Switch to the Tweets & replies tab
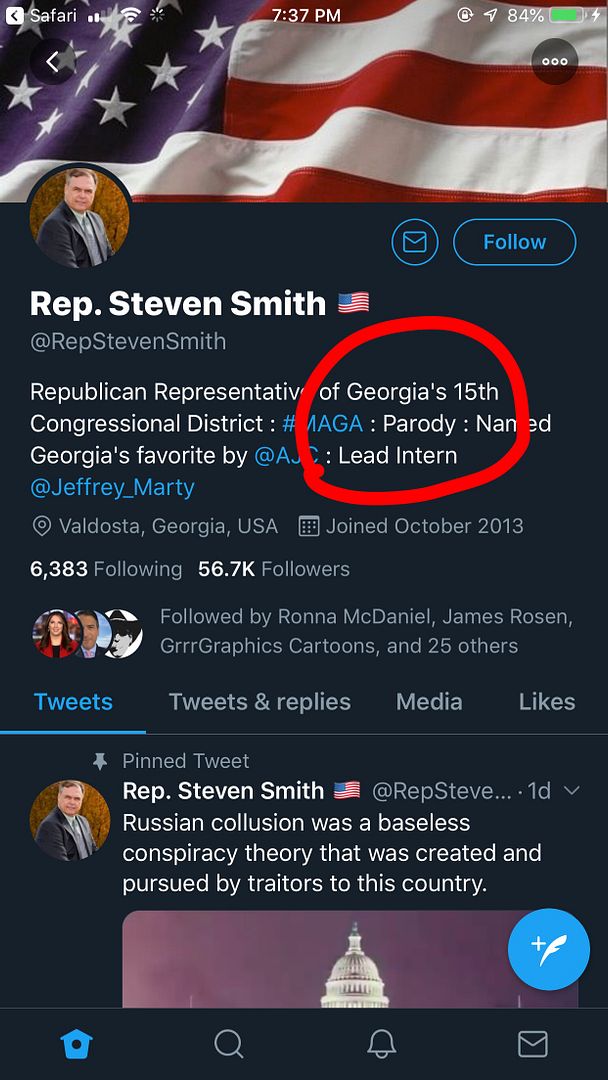Image resolution: width=608 pixels, height=1080 pixels. pos(259,702)
